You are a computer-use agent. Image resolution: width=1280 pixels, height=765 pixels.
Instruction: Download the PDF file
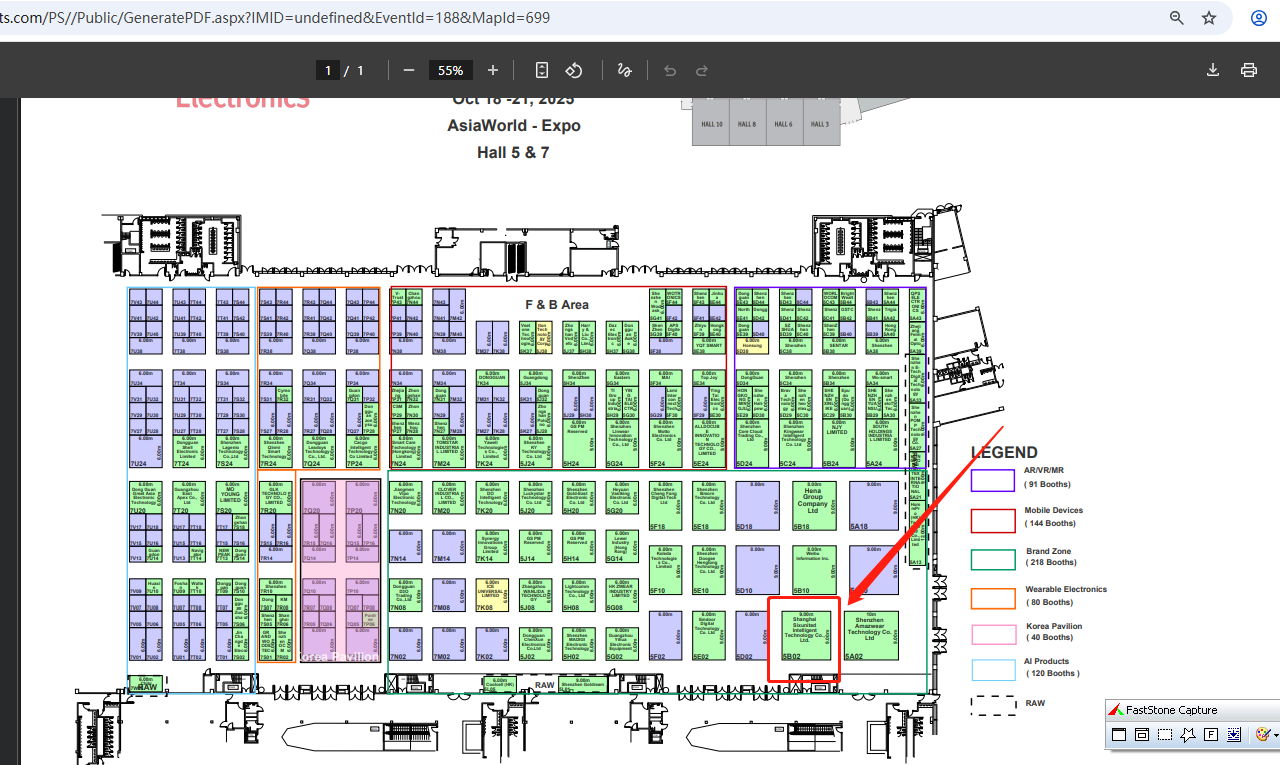pos(1213,70)
